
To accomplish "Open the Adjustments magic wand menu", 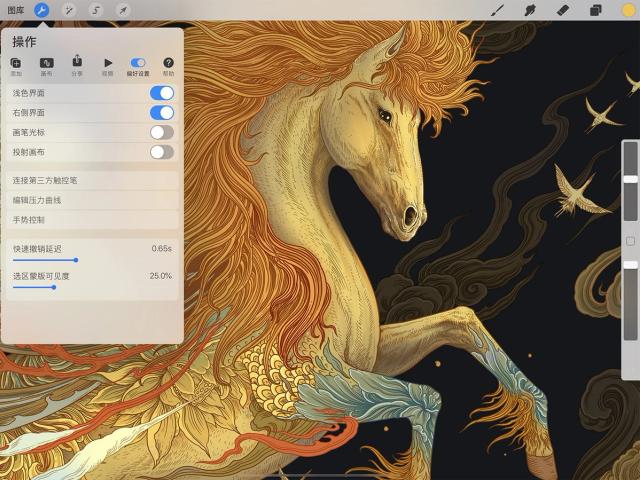I will (x=69, y=10).
